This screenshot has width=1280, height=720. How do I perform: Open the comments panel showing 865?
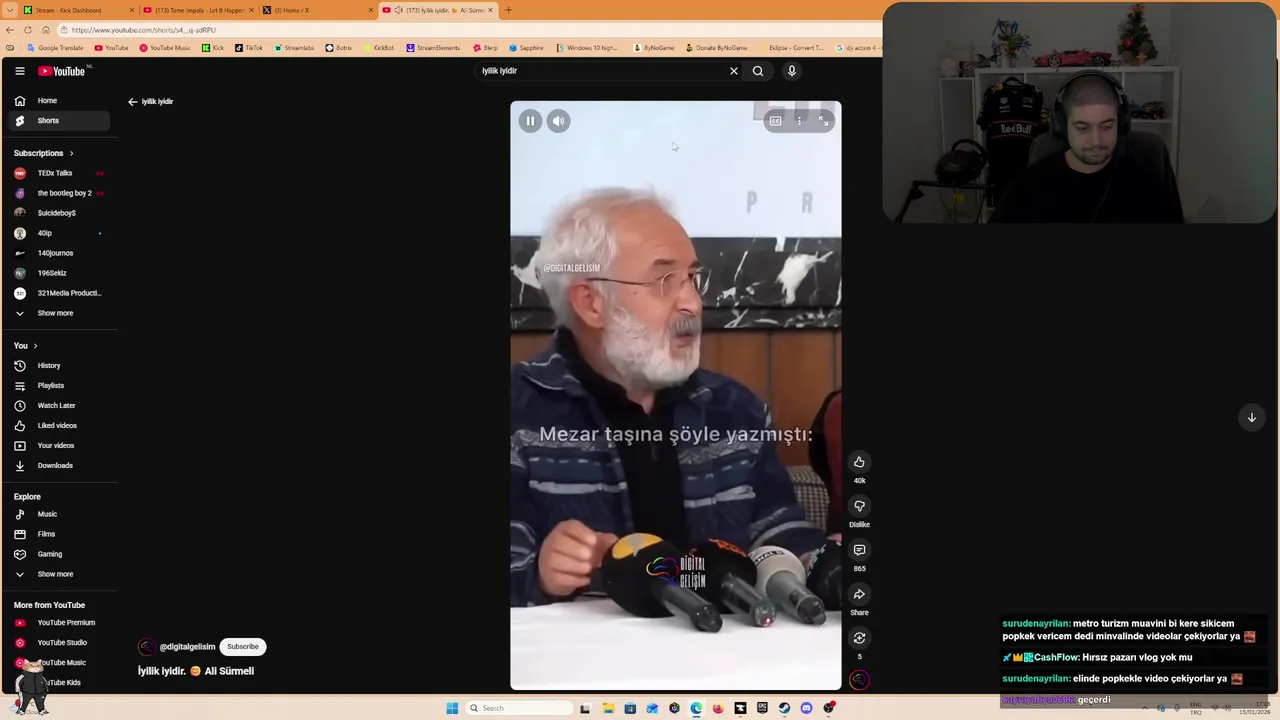point(859,550)
